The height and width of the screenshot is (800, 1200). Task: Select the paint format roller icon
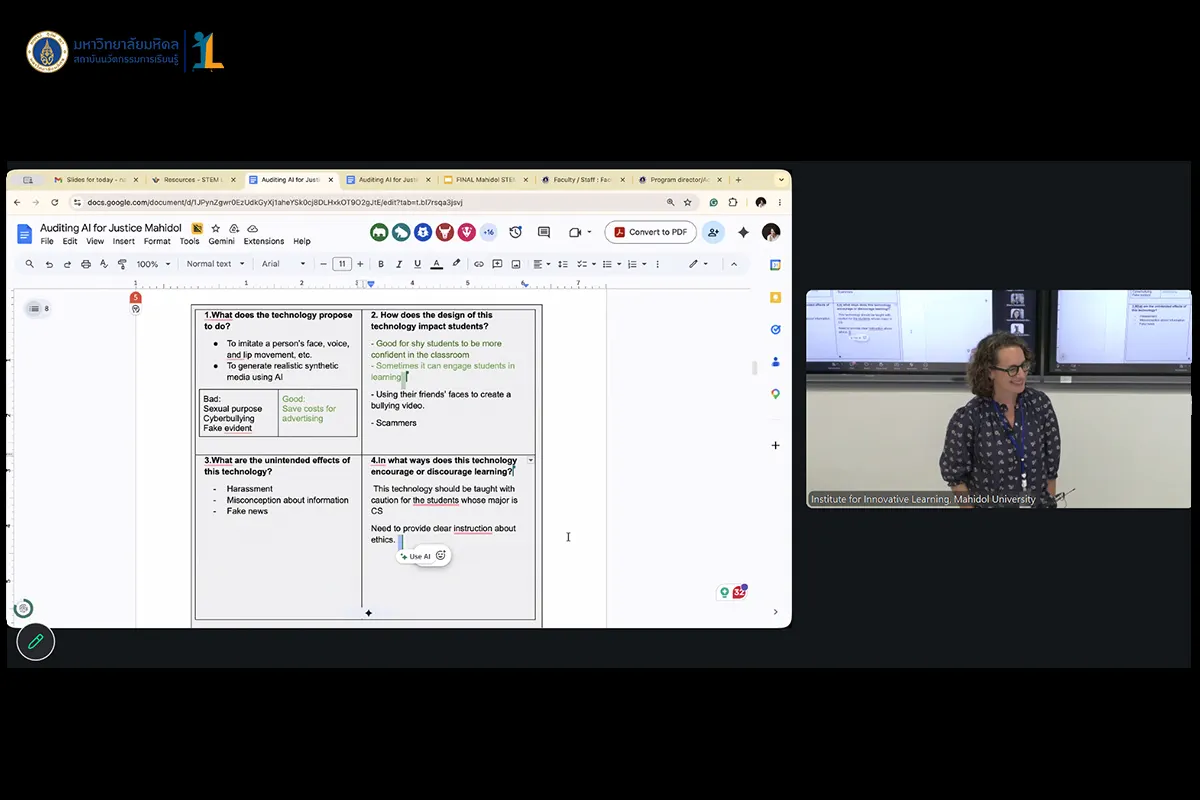[122, 264]
